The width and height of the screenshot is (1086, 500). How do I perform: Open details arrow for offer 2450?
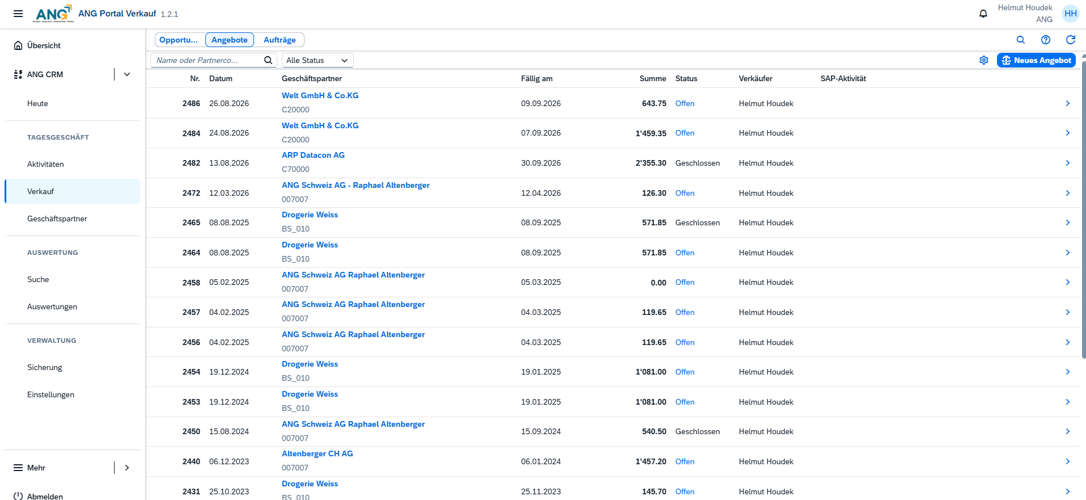1067,431
